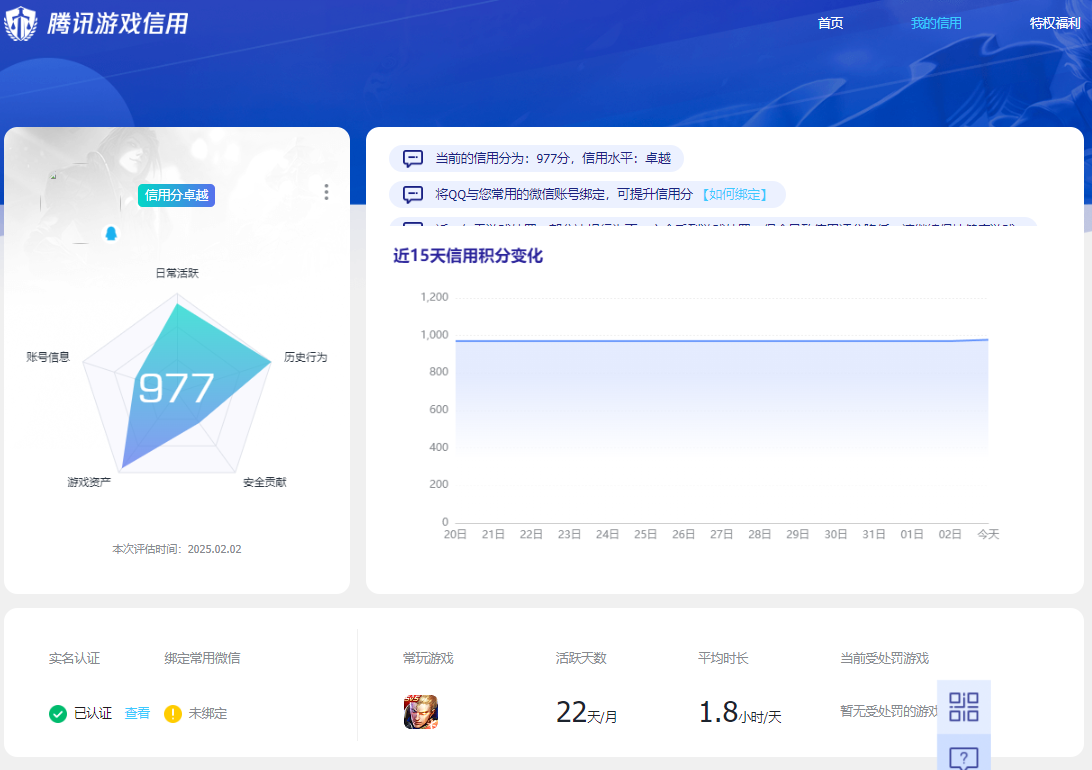
Task: Click the 01日 label on chart axis
Action: click(x=912, y=534)
